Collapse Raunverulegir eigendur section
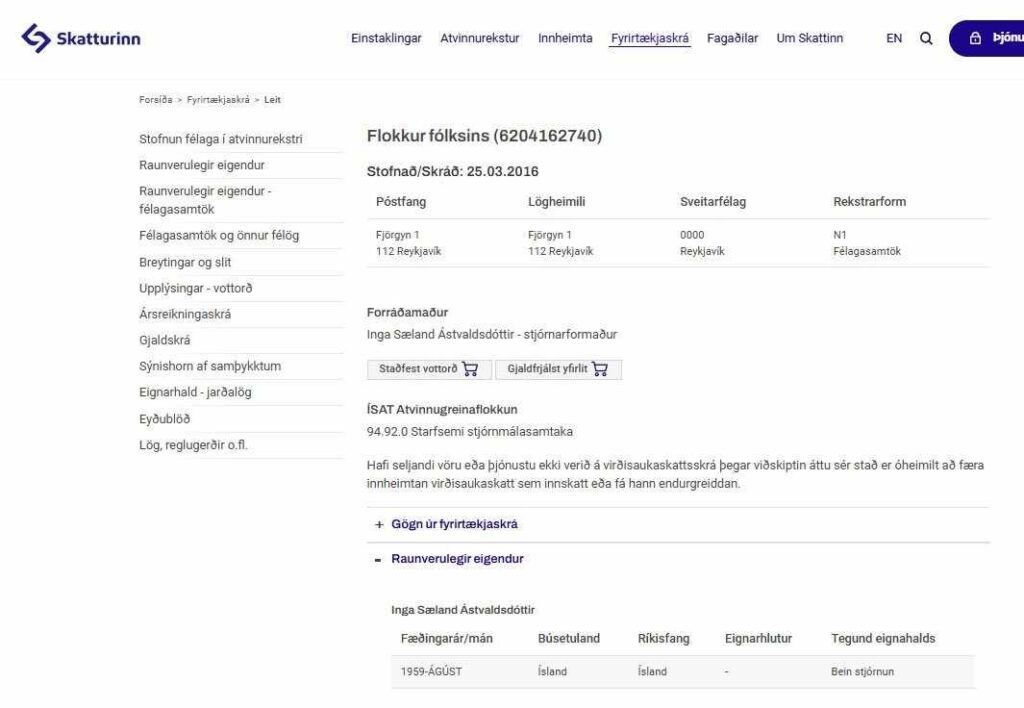 click(378, 559)
